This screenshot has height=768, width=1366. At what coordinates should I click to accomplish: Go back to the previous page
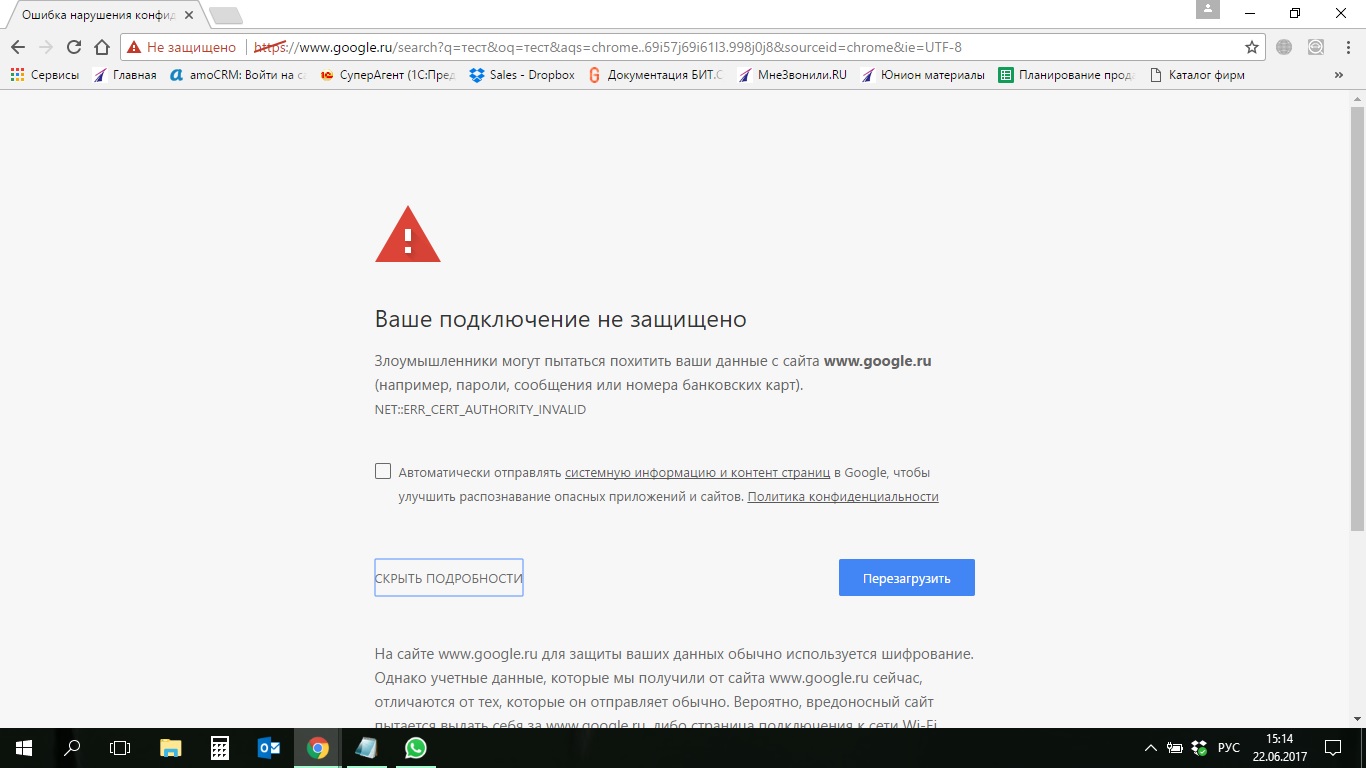(x=18, y=47)
